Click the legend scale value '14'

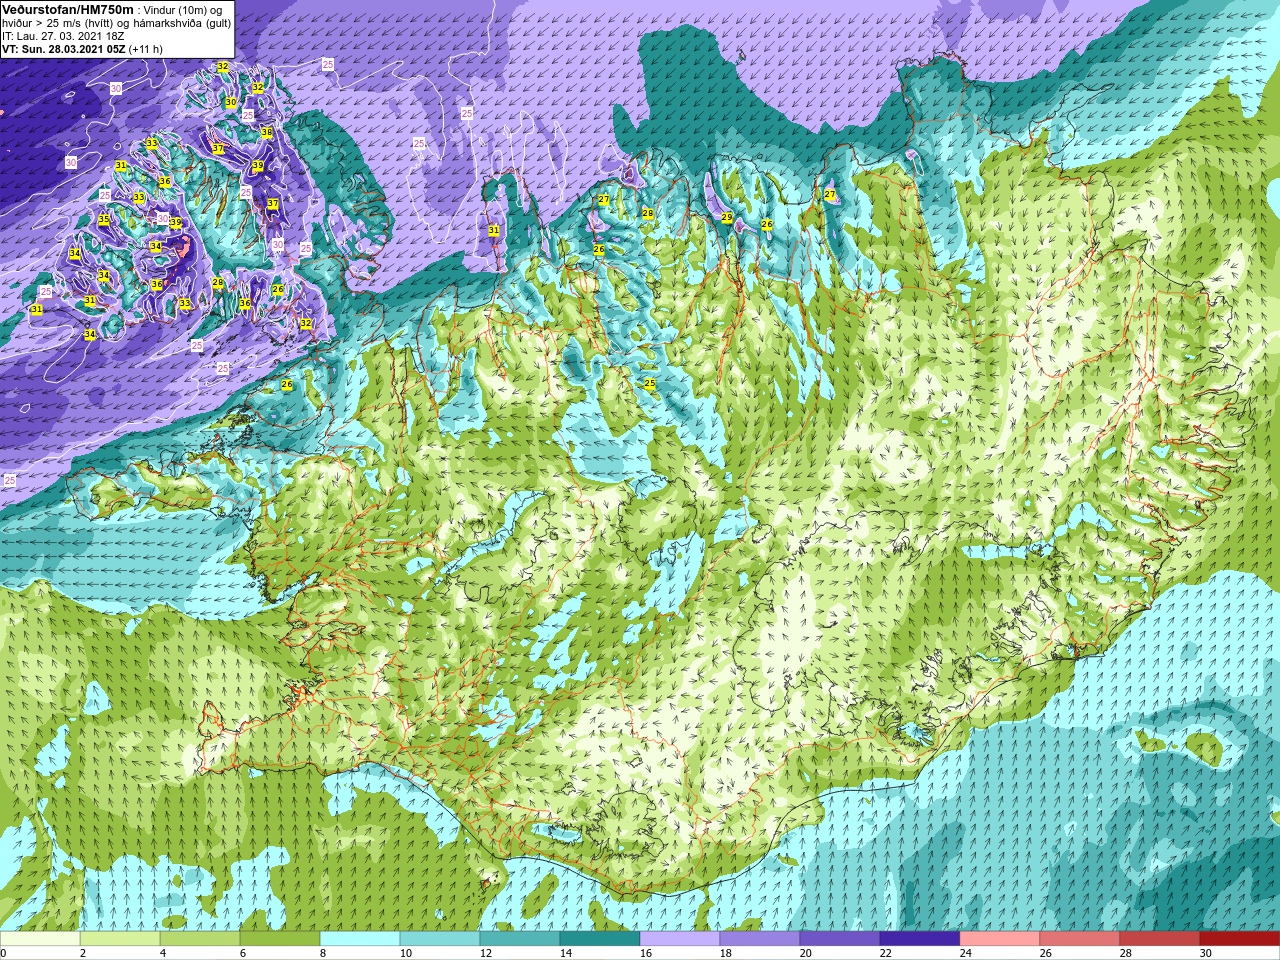[566, 953]
